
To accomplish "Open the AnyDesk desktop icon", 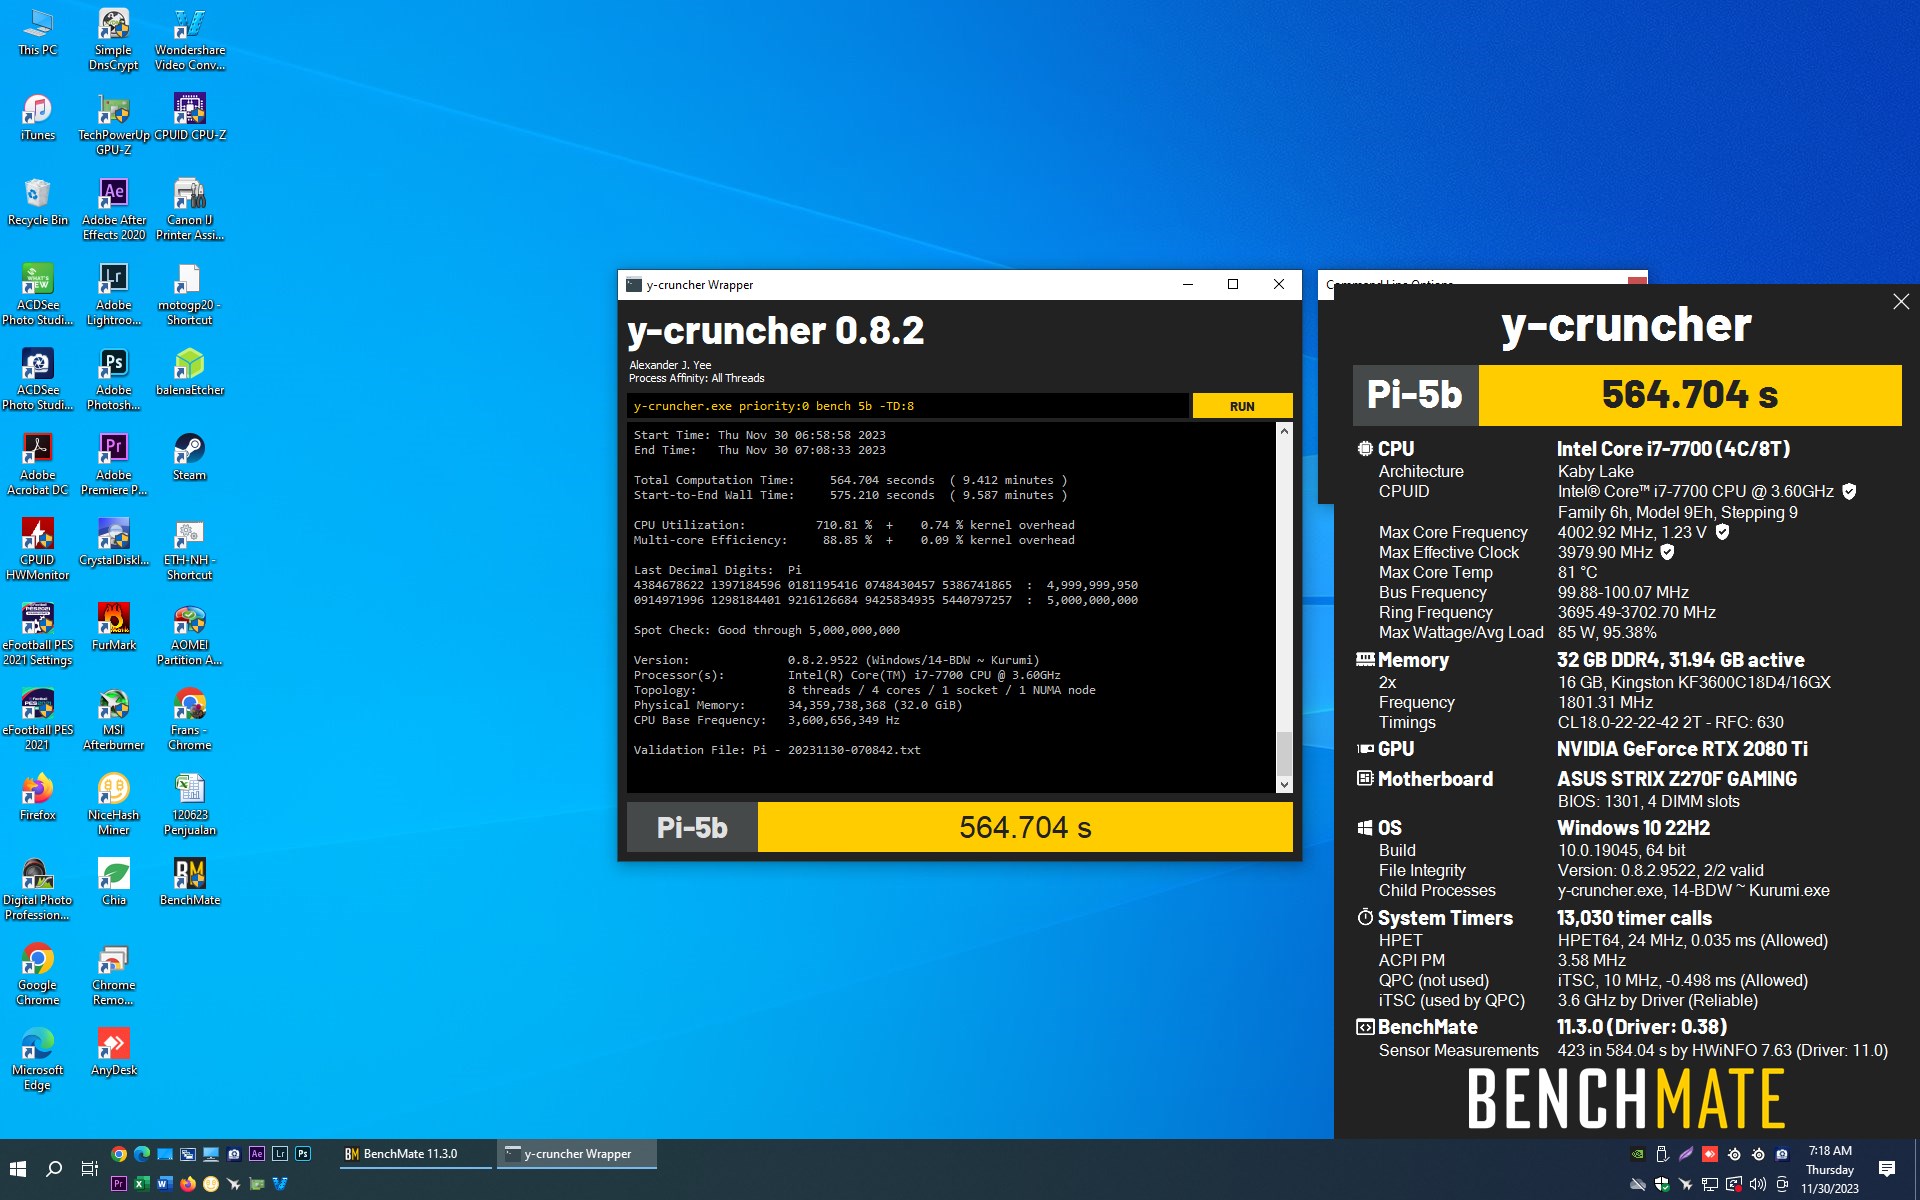I will [114, 1051].
